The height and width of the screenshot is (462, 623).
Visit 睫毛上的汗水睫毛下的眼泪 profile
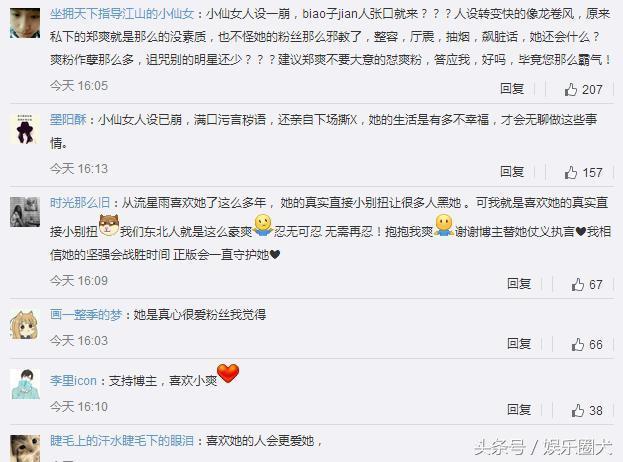click(x=122, y=441)
